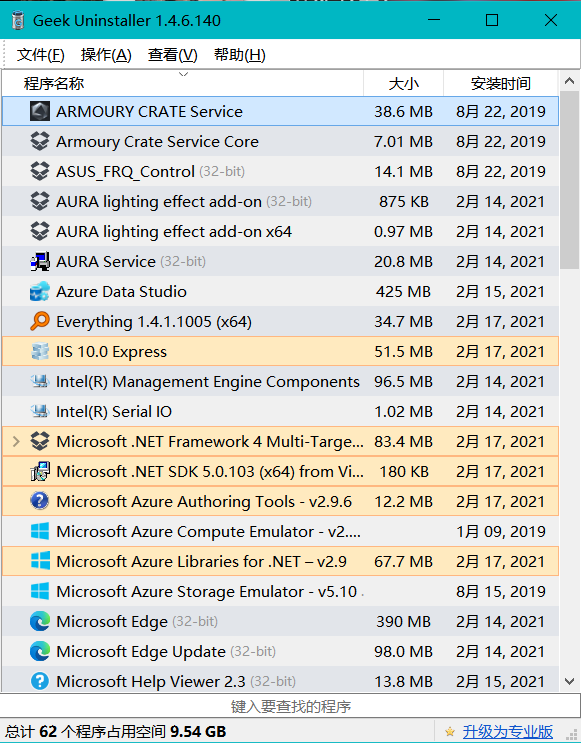Click Geek Uninstaller trash icon in title bar
The height and width of the screenshot is (743, 581).
18,20
